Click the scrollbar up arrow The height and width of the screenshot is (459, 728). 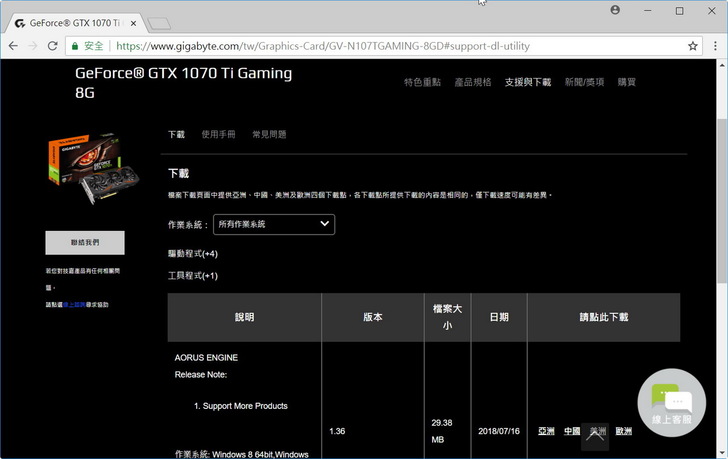pos(722,65)
